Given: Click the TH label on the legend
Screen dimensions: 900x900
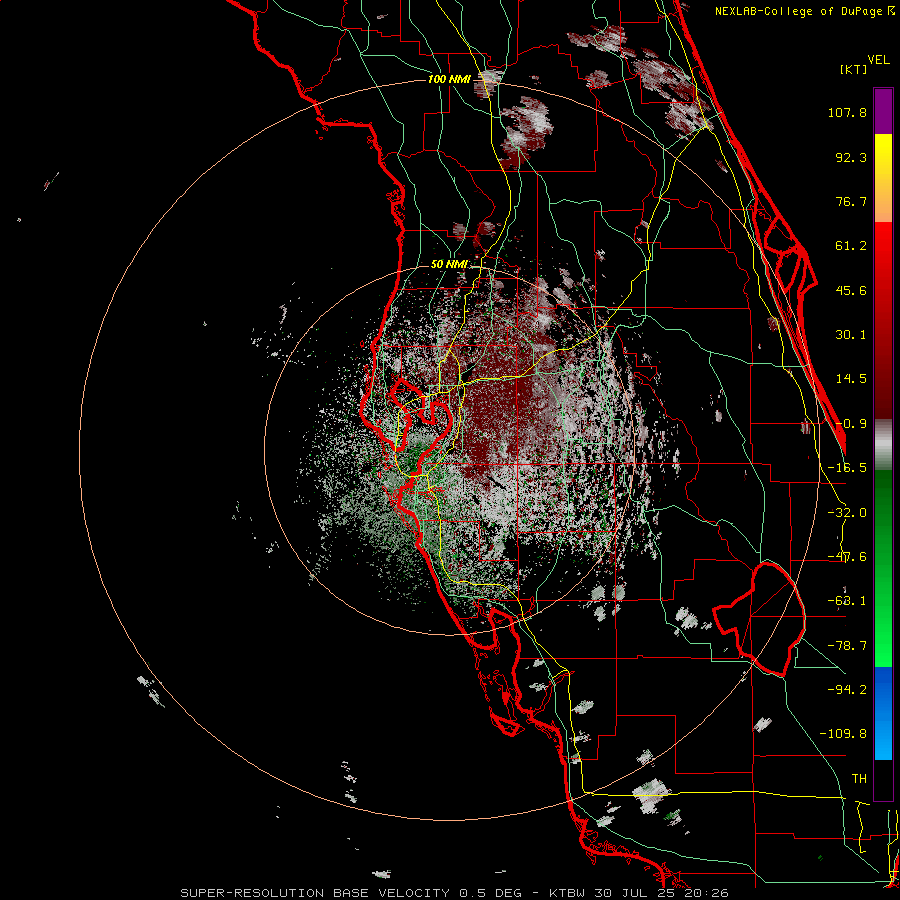Looking at the screenshot, I should [x=859, y=778].
